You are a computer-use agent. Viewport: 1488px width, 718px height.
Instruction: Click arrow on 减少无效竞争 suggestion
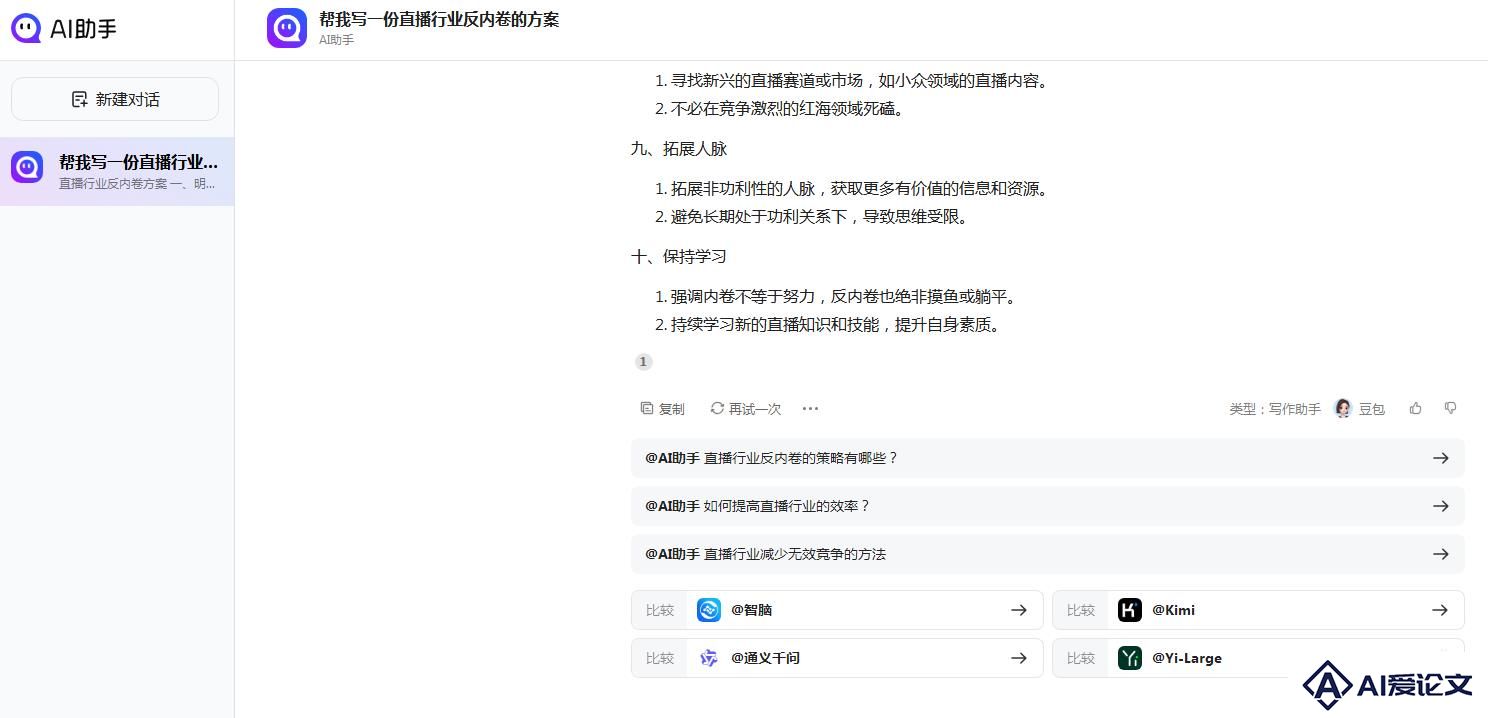1441,554
